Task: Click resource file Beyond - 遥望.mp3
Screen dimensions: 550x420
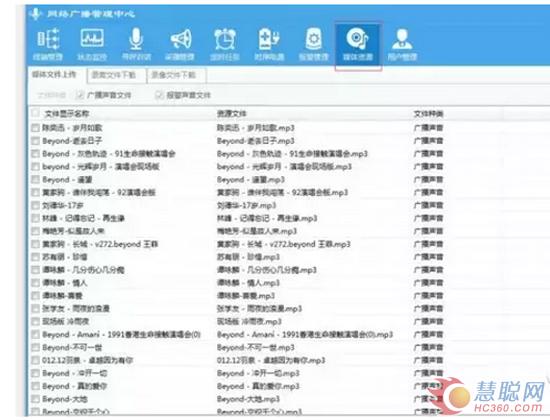Action: click(x=250, y=180)
